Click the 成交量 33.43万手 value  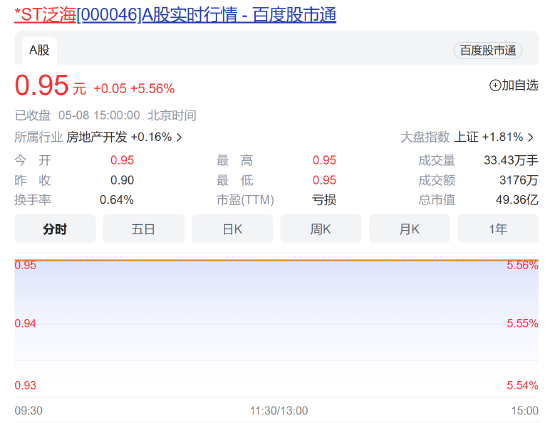[x=511, y=160]
